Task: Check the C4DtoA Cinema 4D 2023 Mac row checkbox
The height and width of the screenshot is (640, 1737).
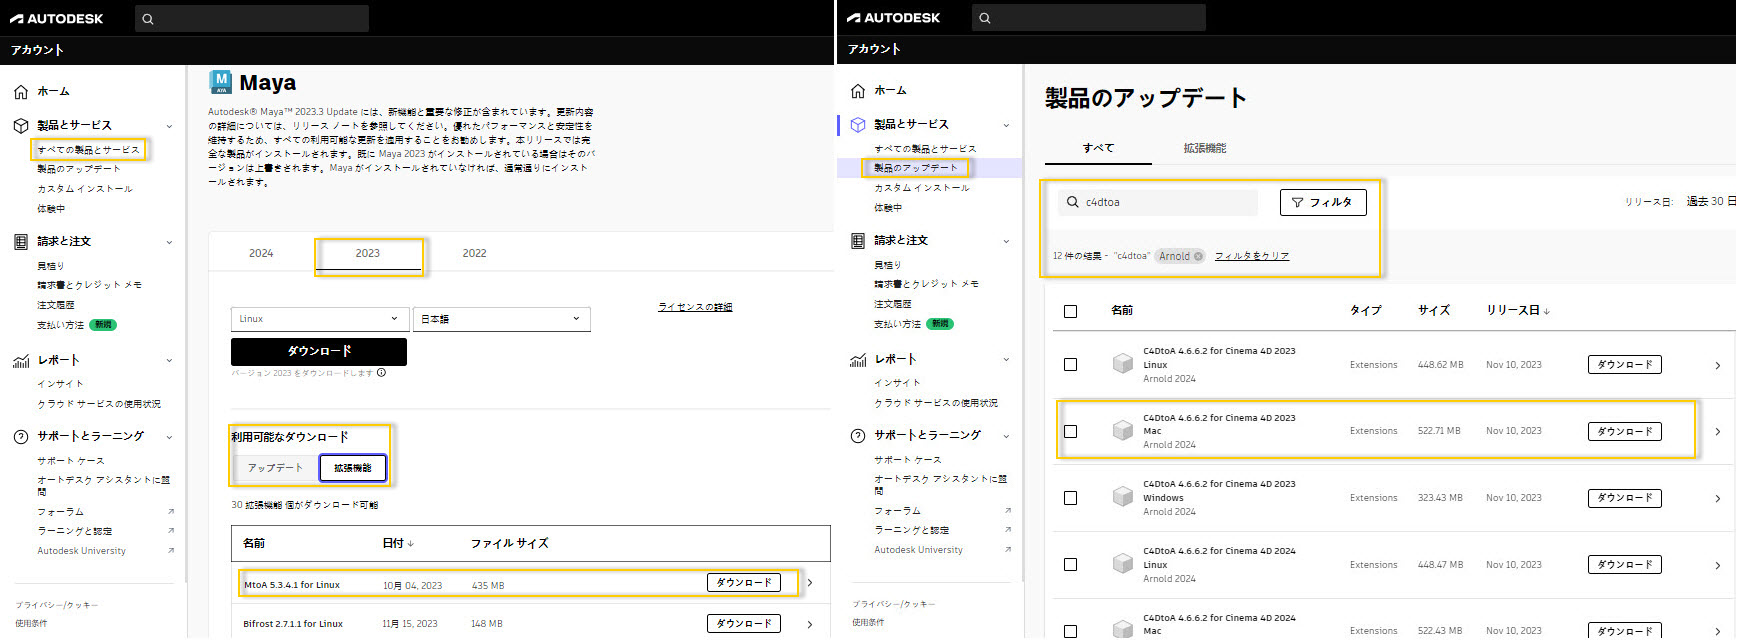Action: tap(1071, 431)
